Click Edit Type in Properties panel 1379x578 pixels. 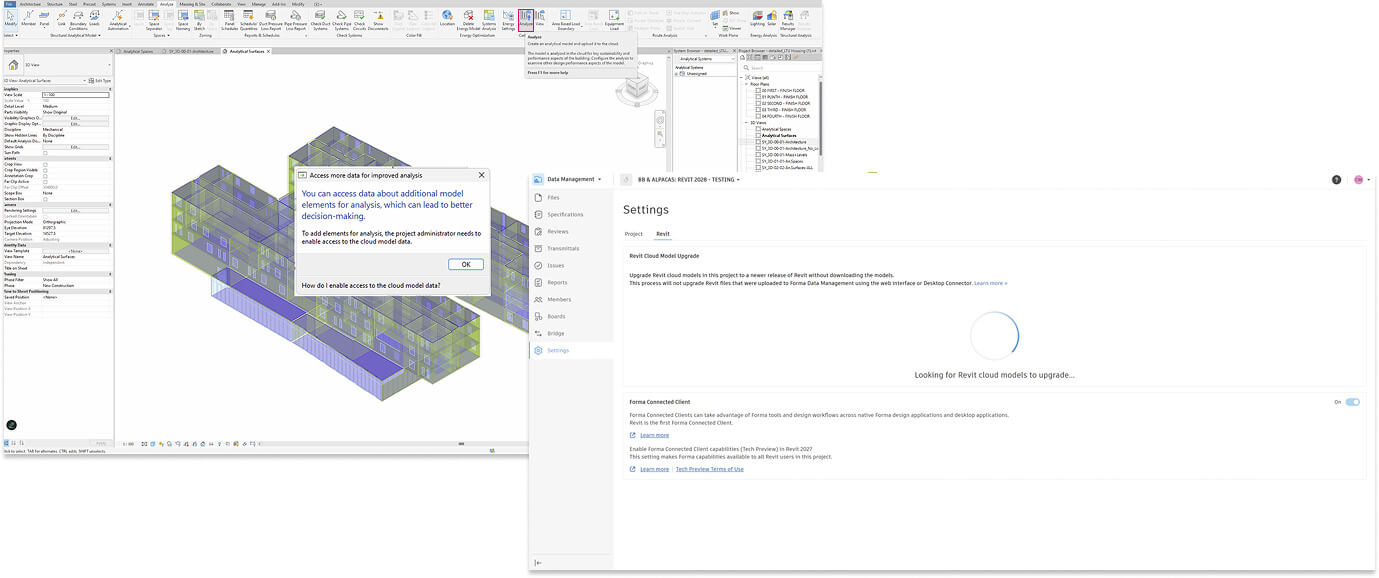100,80
